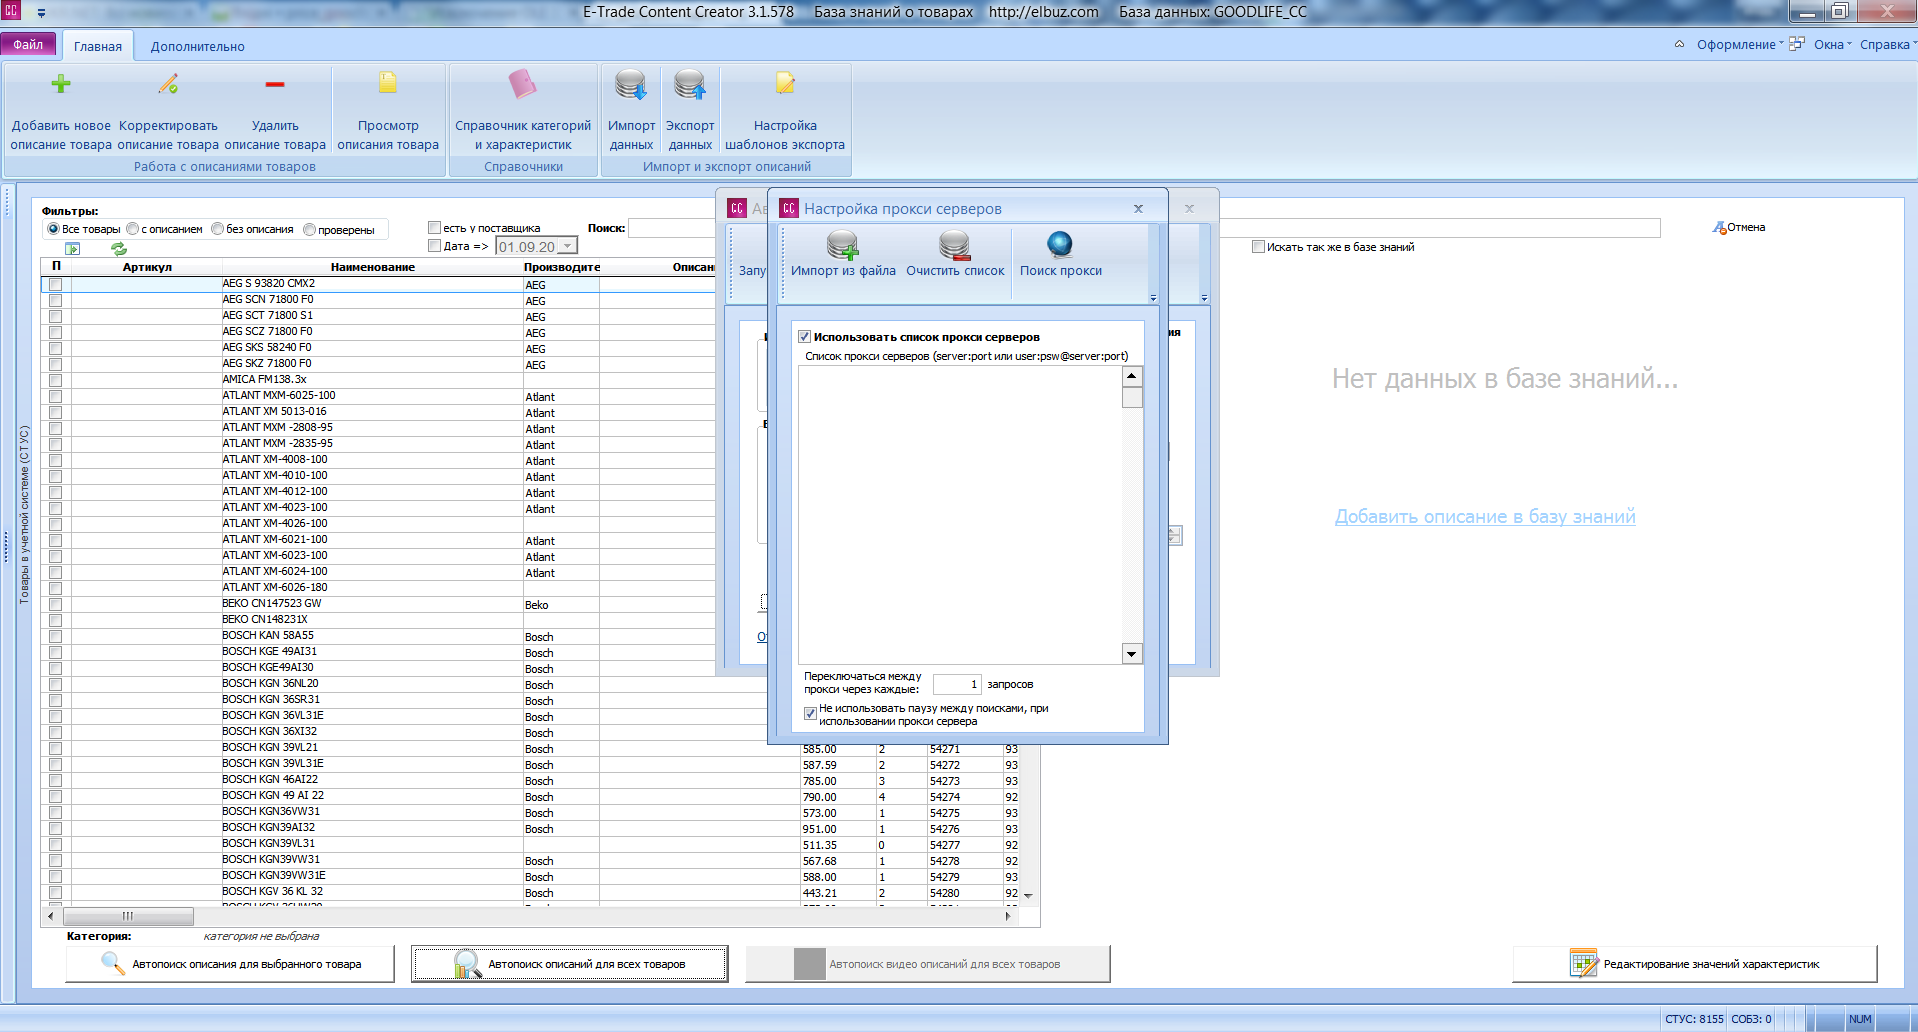The image size is (1918, 1032).
Task: Switch to Главная ribbon tab
Action: coord(98,46)
